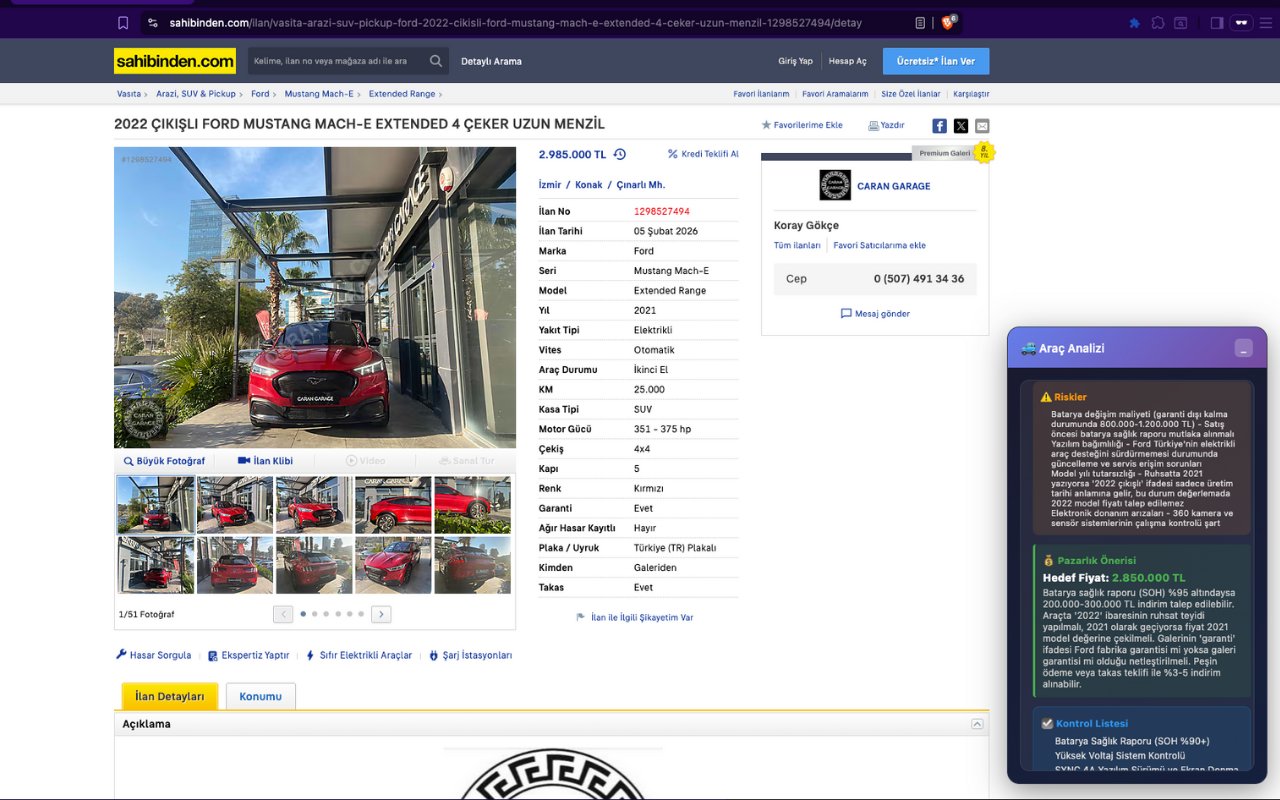Share the listing on X
The width and height of the screenshot is (1280, 800).
(961, 126)
